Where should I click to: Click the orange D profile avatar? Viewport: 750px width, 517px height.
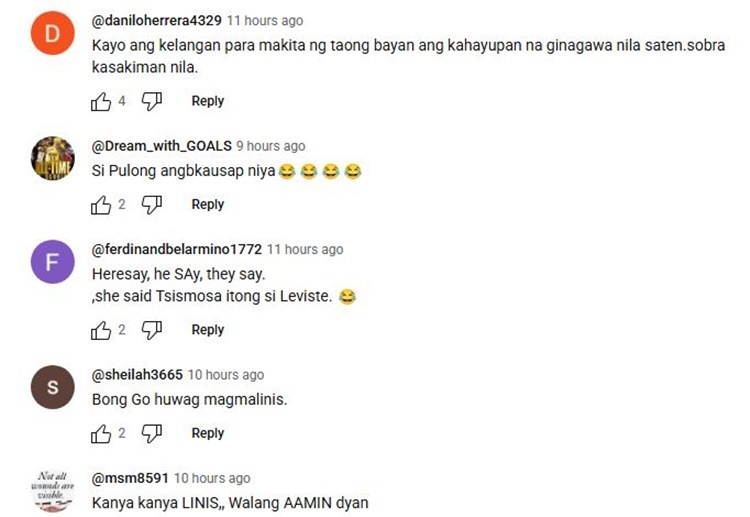point(53,33)
